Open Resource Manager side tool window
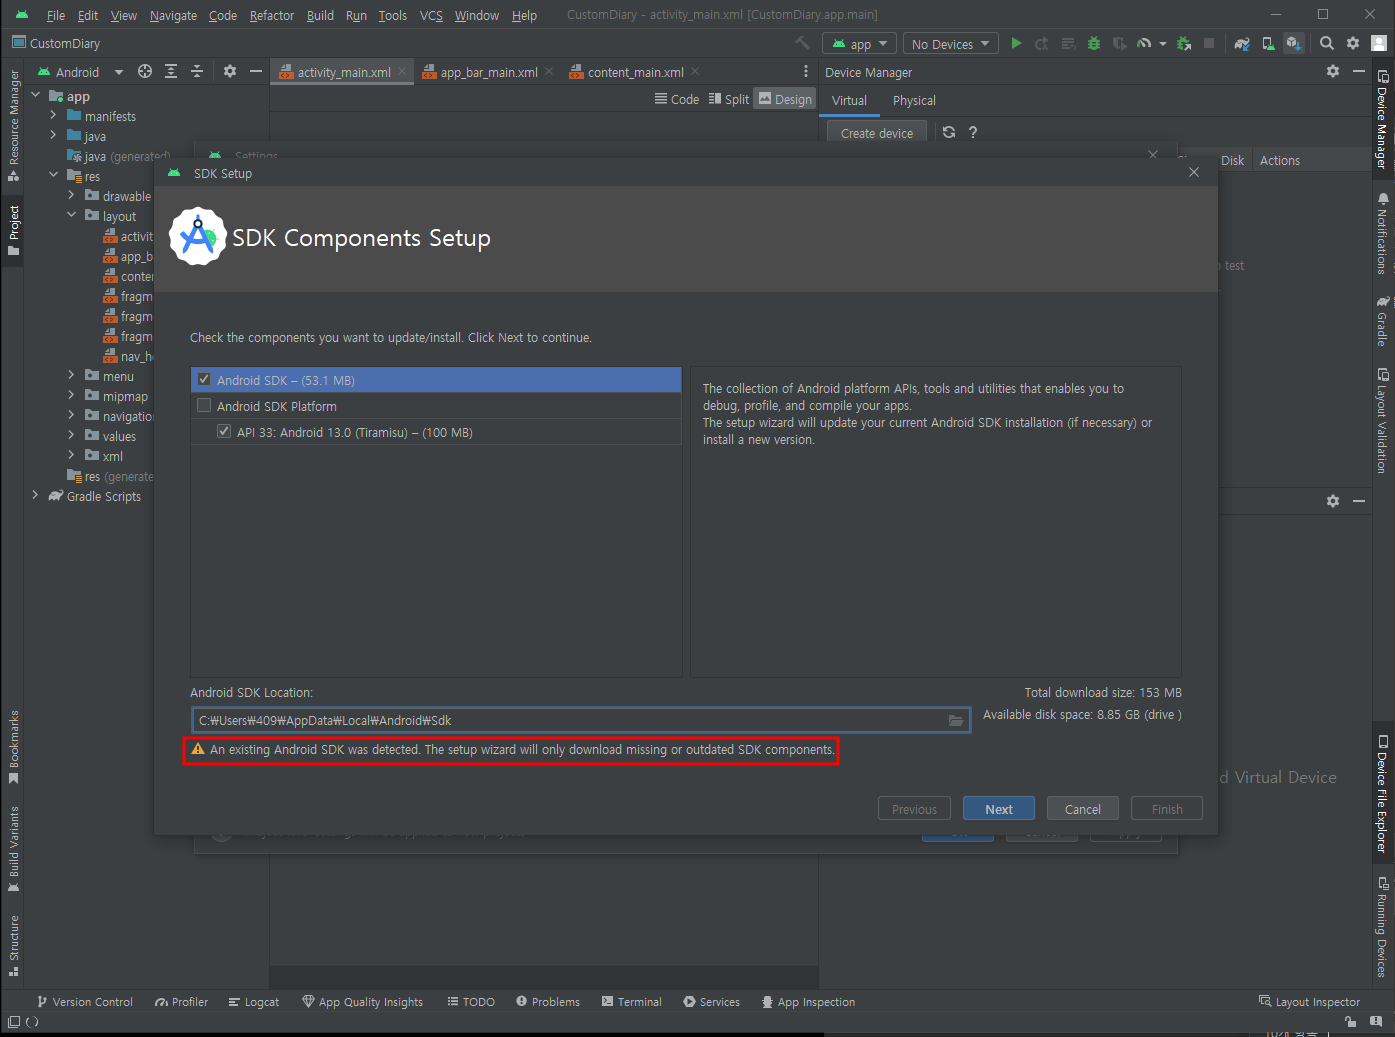 (13, 125)
